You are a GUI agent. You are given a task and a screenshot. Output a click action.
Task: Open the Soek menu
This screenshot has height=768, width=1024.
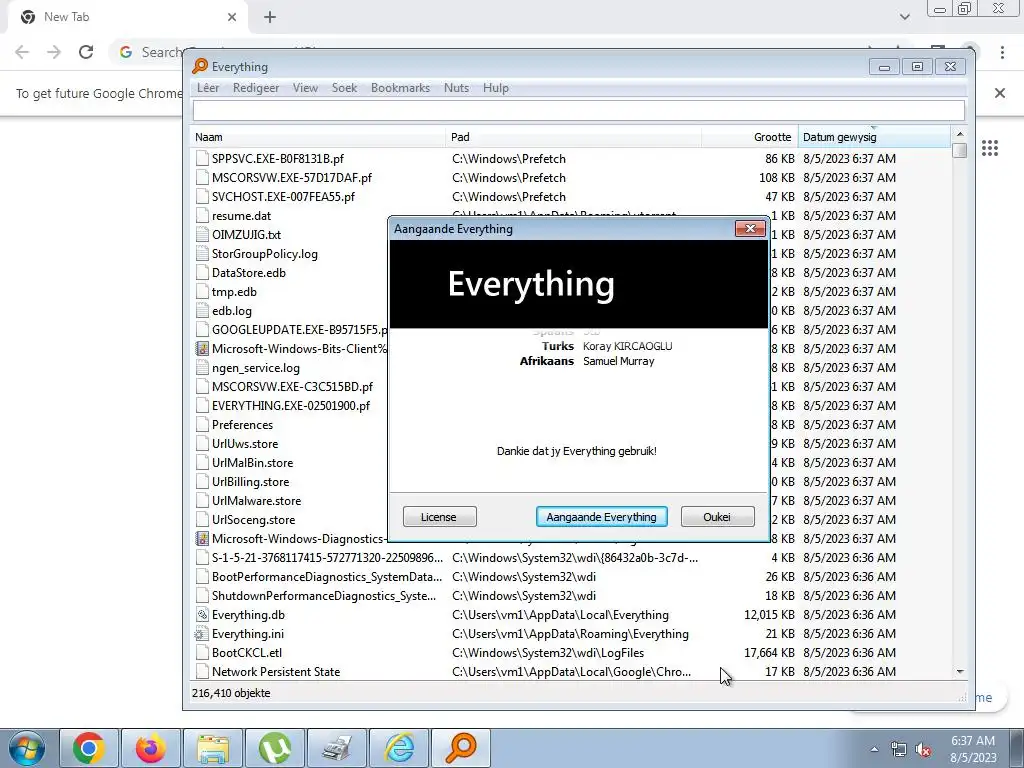coord(344,88)
